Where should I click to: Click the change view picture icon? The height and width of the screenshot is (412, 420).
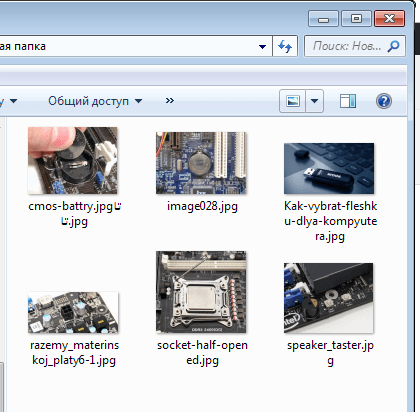[292, 101]
